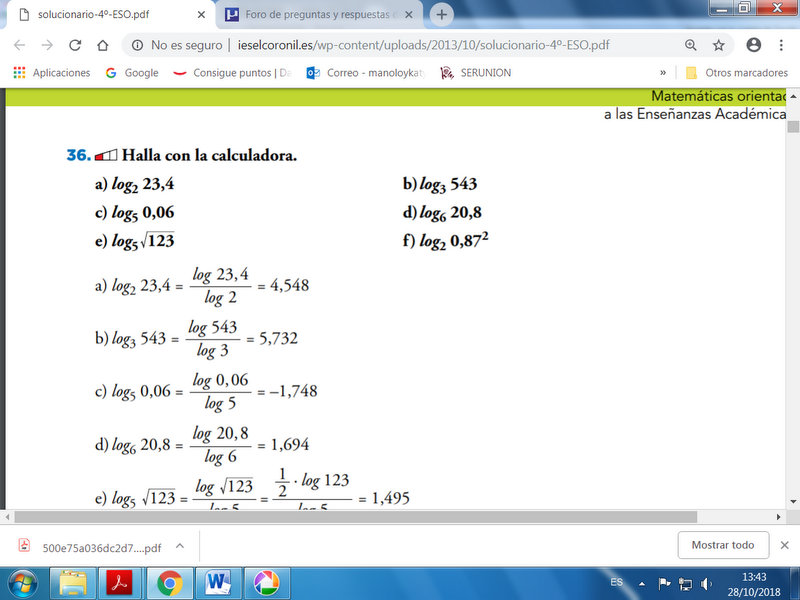Bookmark this page with the star icon
The height and width of the screenshot is (600, 800).
718,45
